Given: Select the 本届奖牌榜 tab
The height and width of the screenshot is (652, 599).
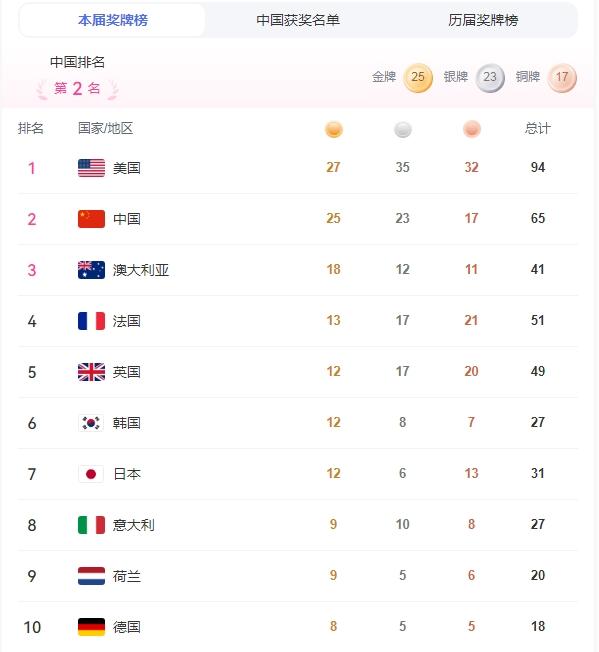Looking at the screenshot, I should (x=113, y=20).
